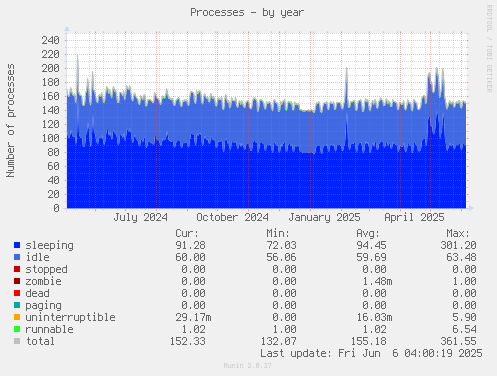
Task: Click the 'April 2025' axis label
Action: click(x=414, y=217)
